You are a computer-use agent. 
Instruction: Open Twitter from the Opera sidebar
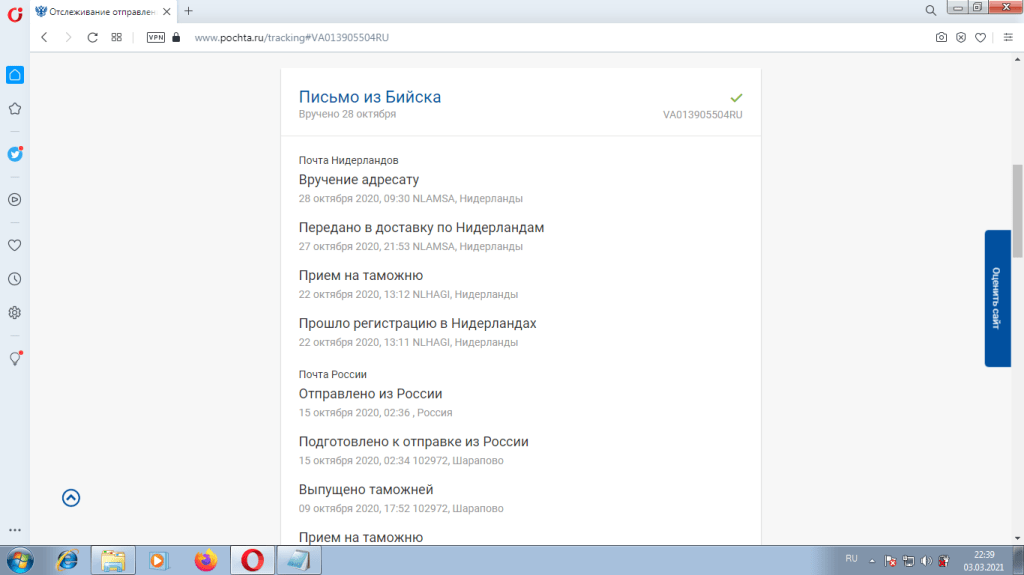15,154
